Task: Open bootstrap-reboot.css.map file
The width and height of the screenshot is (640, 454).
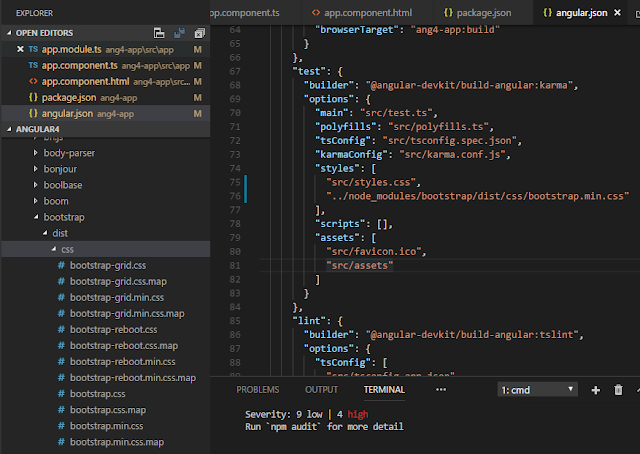Action: pyautogui.click(x=124, y=345)
